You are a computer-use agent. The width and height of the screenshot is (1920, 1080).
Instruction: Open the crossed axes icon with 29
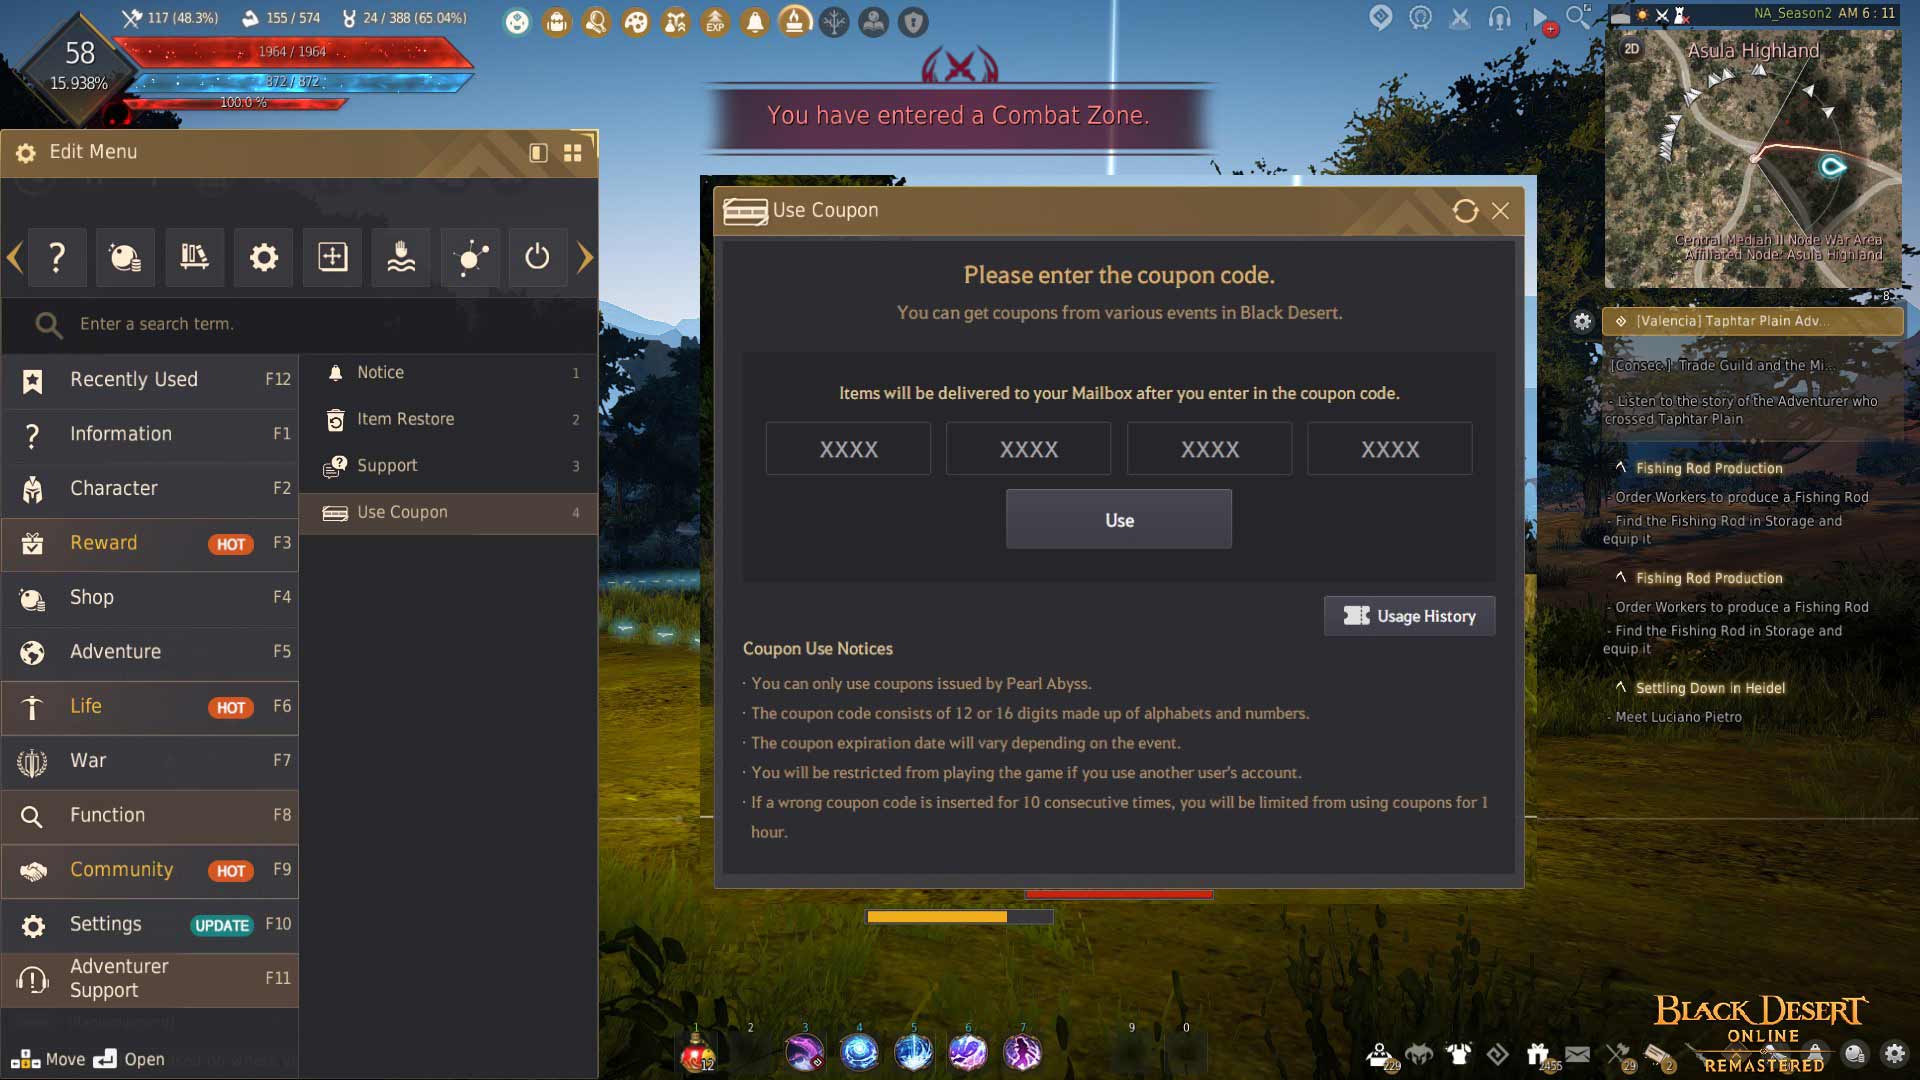pyautogui.click(x=1618, y=1054)
